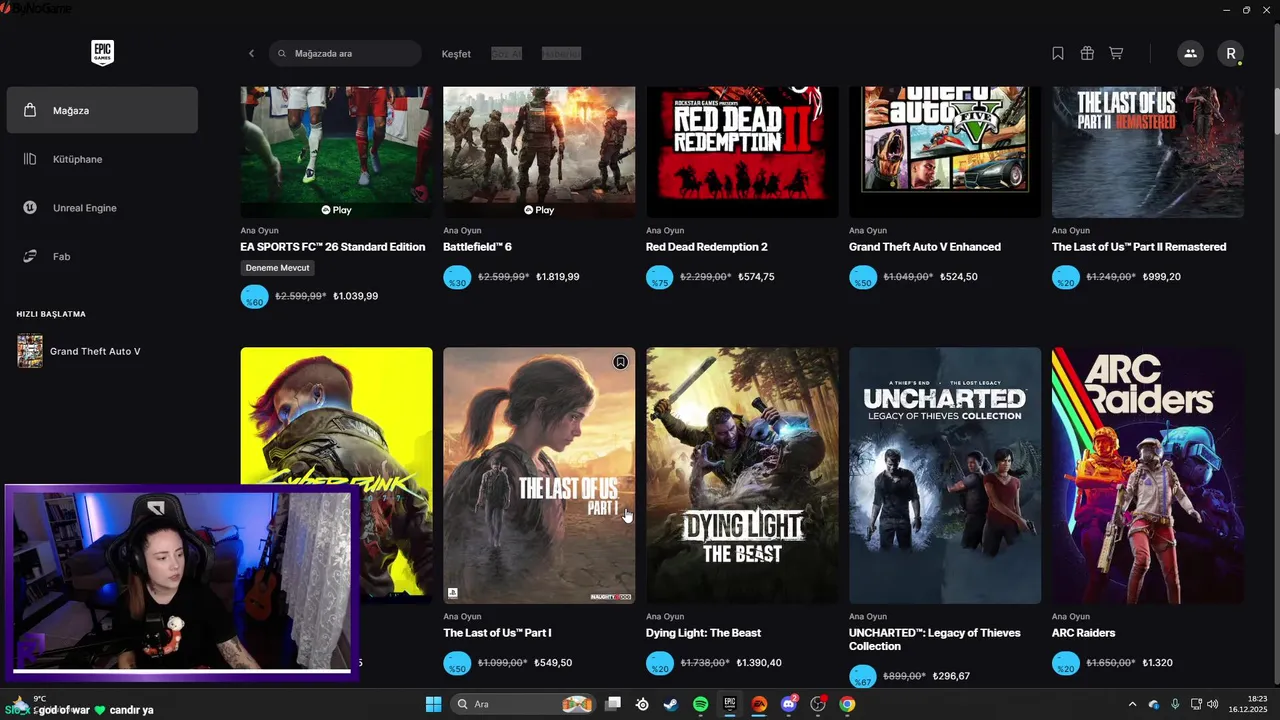
Task: Click the Grand Theft Auto V quick launch icon
Action: (30, 351)
